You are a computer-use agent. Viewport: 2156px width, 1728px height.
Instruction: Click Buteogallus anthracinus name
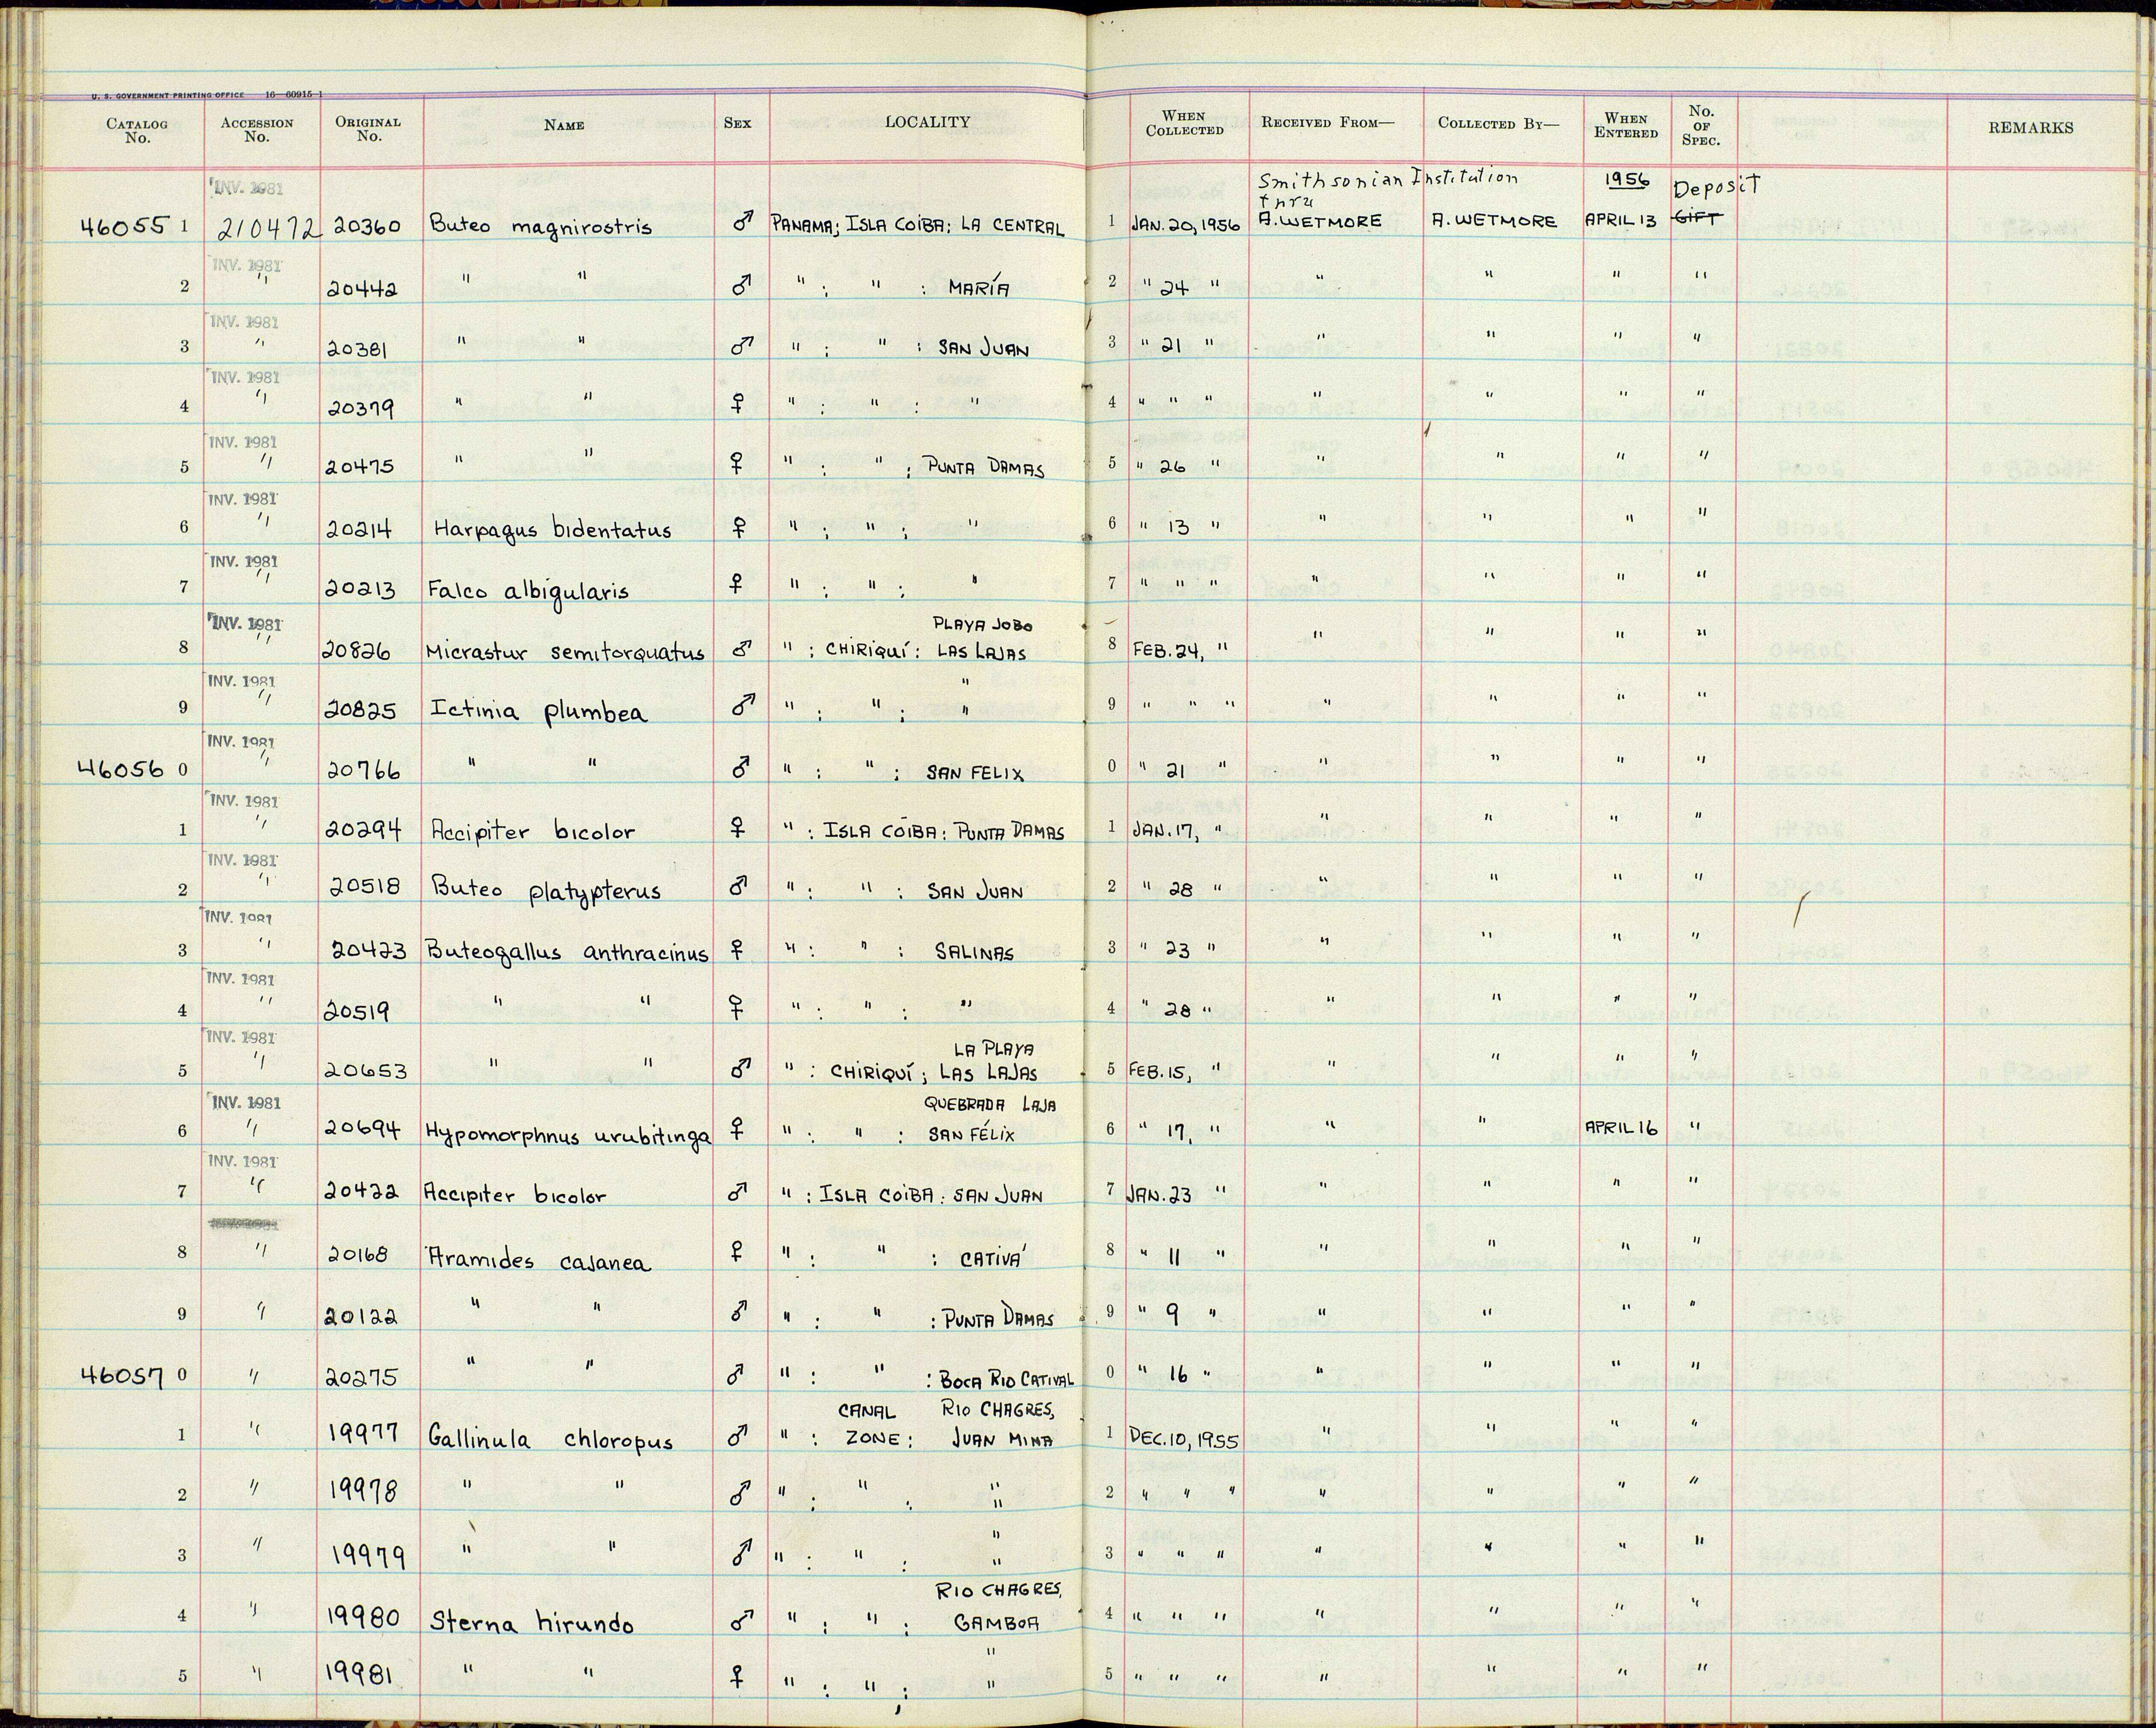click(x=567, y=952)
